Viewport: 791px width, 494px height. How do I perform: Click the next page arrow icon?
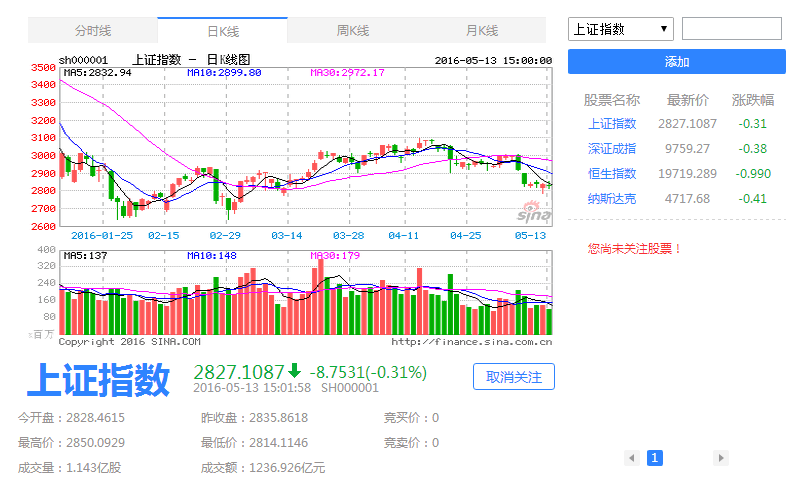tap(720, 458)
